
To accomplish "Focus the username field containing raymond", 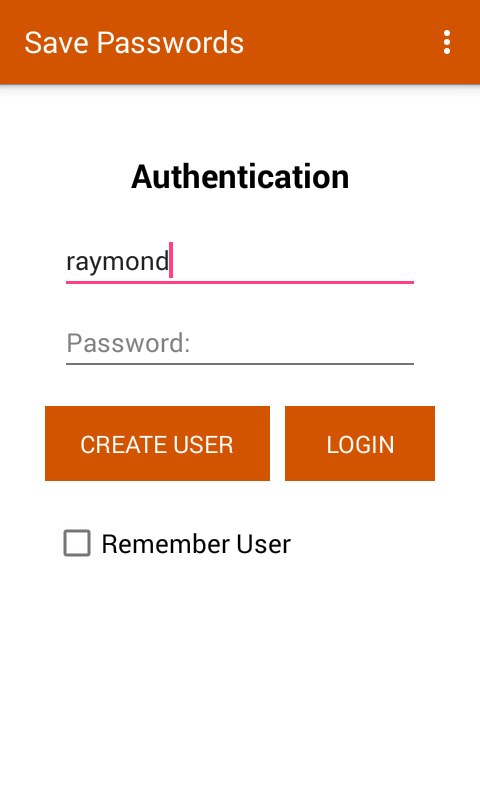I will pos(240,261).
